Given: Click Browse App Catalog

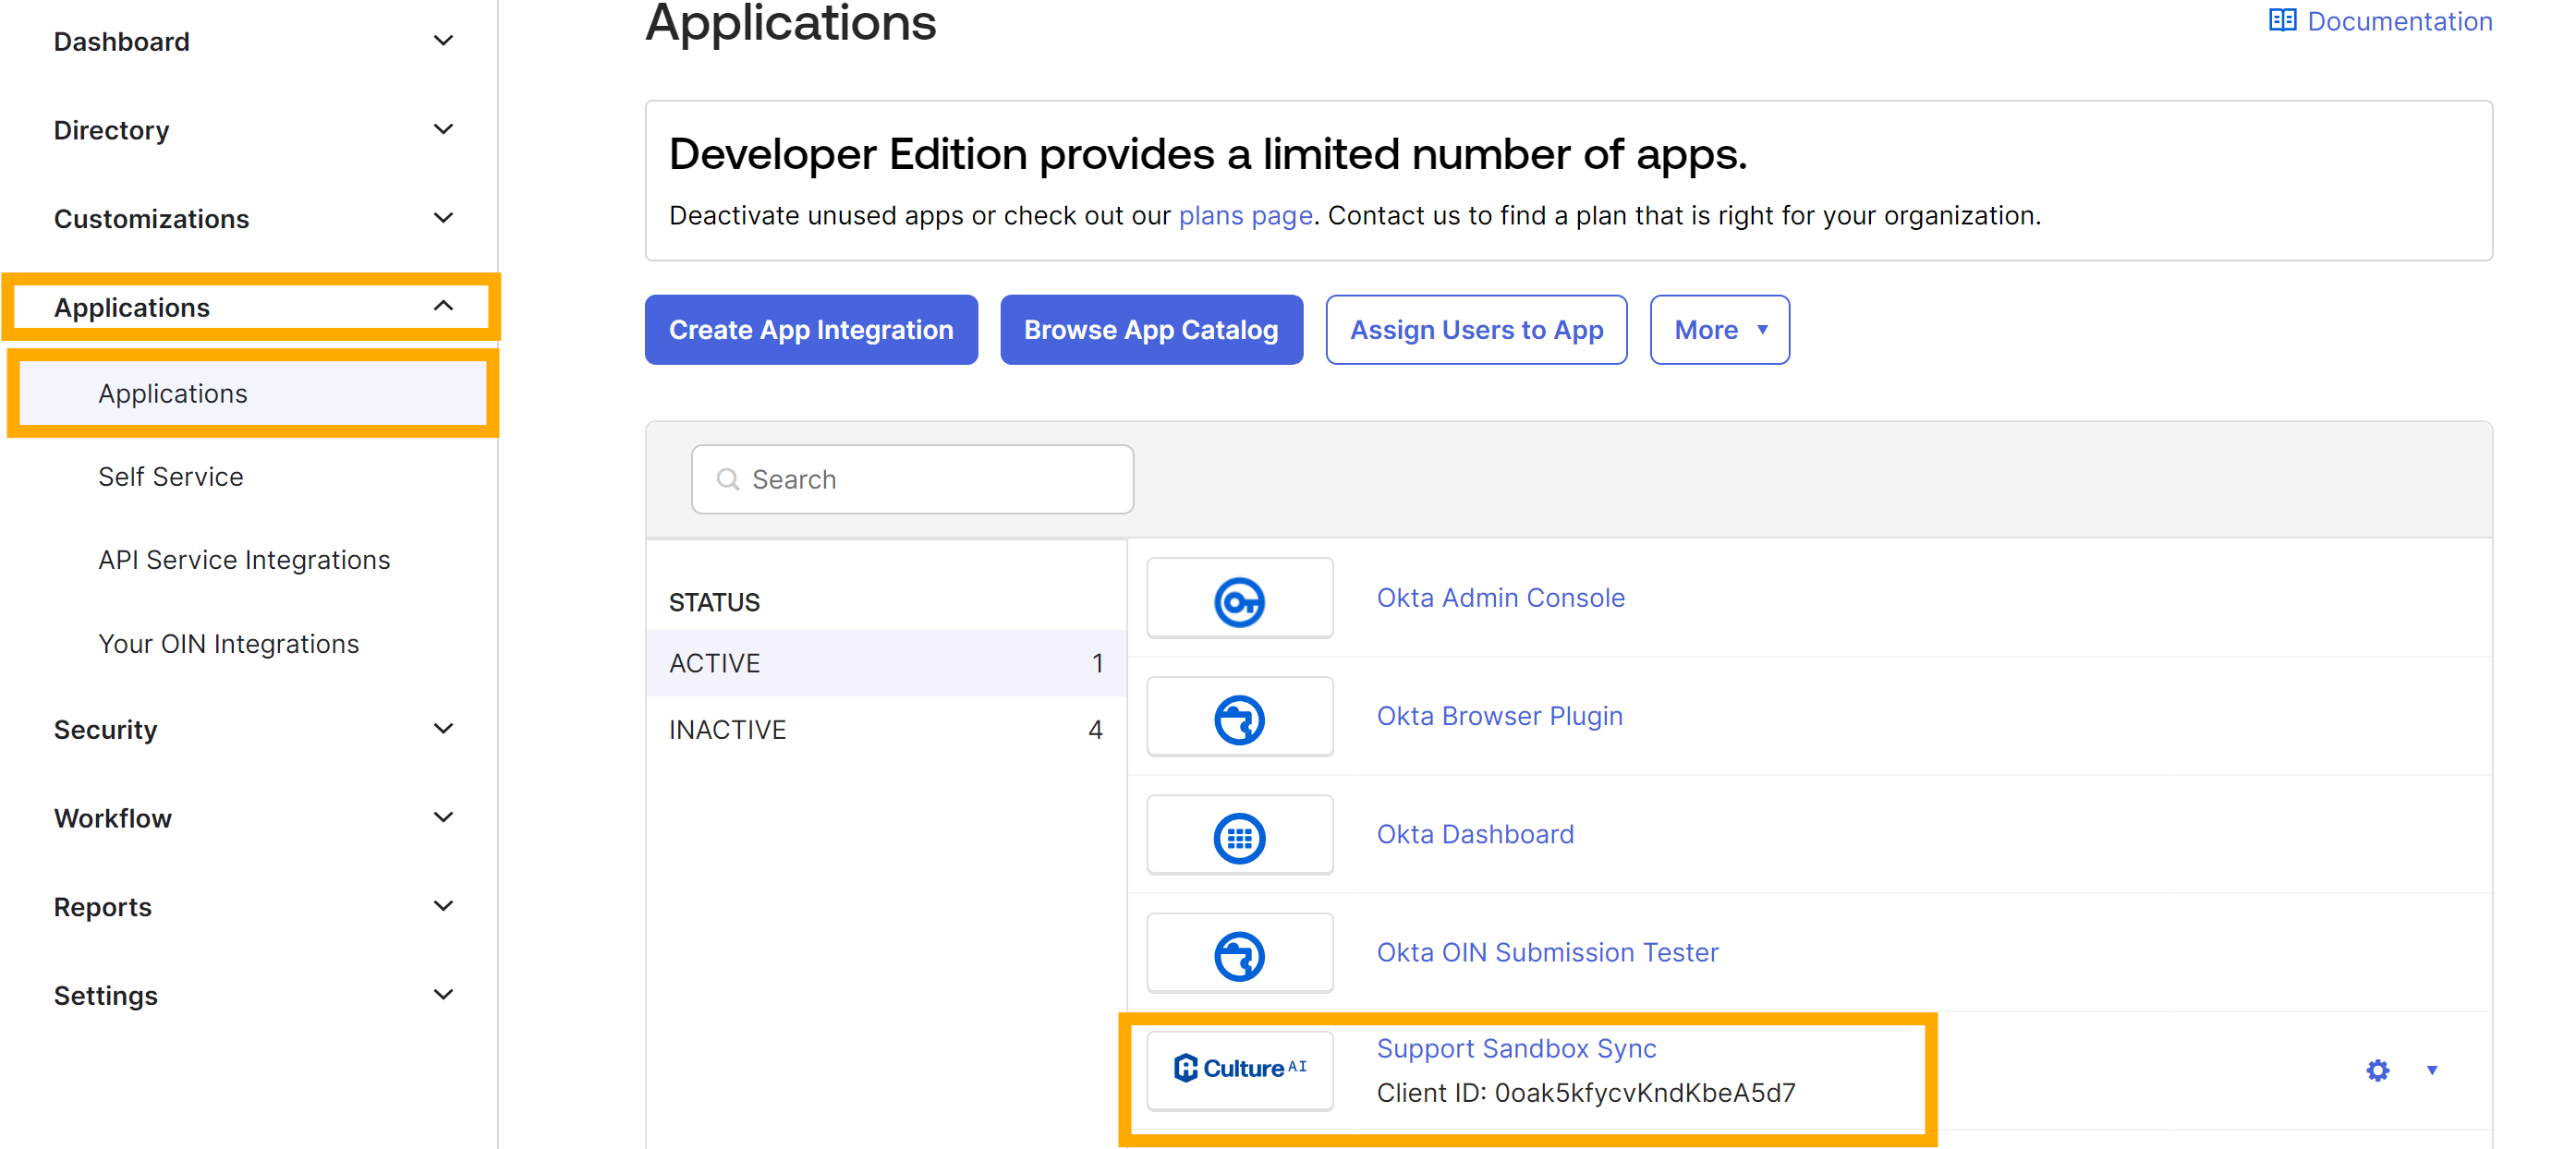Looking at the screenshot, I should tap(1151, 330).
